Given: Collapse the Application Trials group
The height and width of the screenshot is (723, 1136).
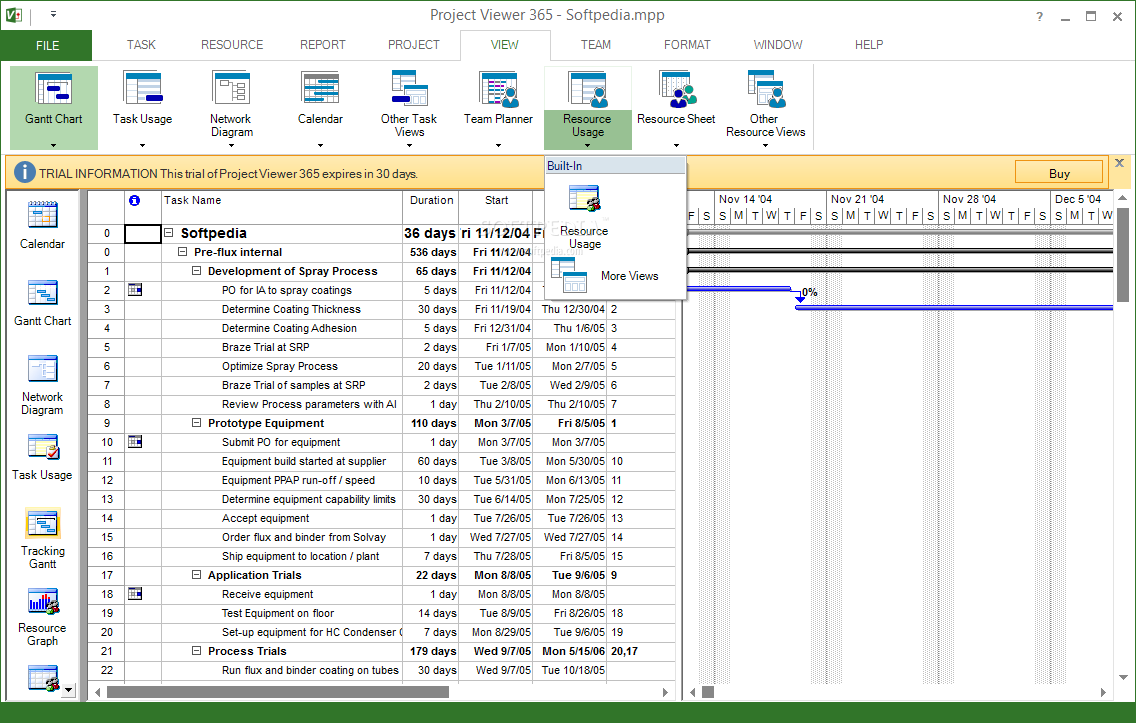Looking at the screenshot, I should point(196,575).
